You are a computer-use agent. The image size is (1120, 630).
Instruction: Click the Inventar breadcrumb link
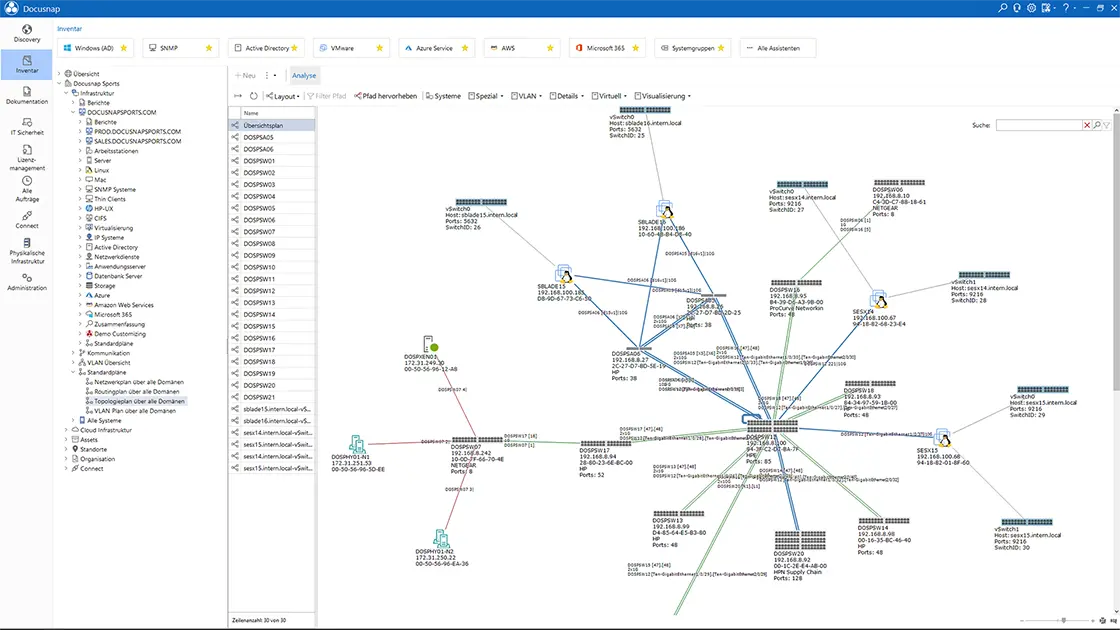click(x=69, y=29)
